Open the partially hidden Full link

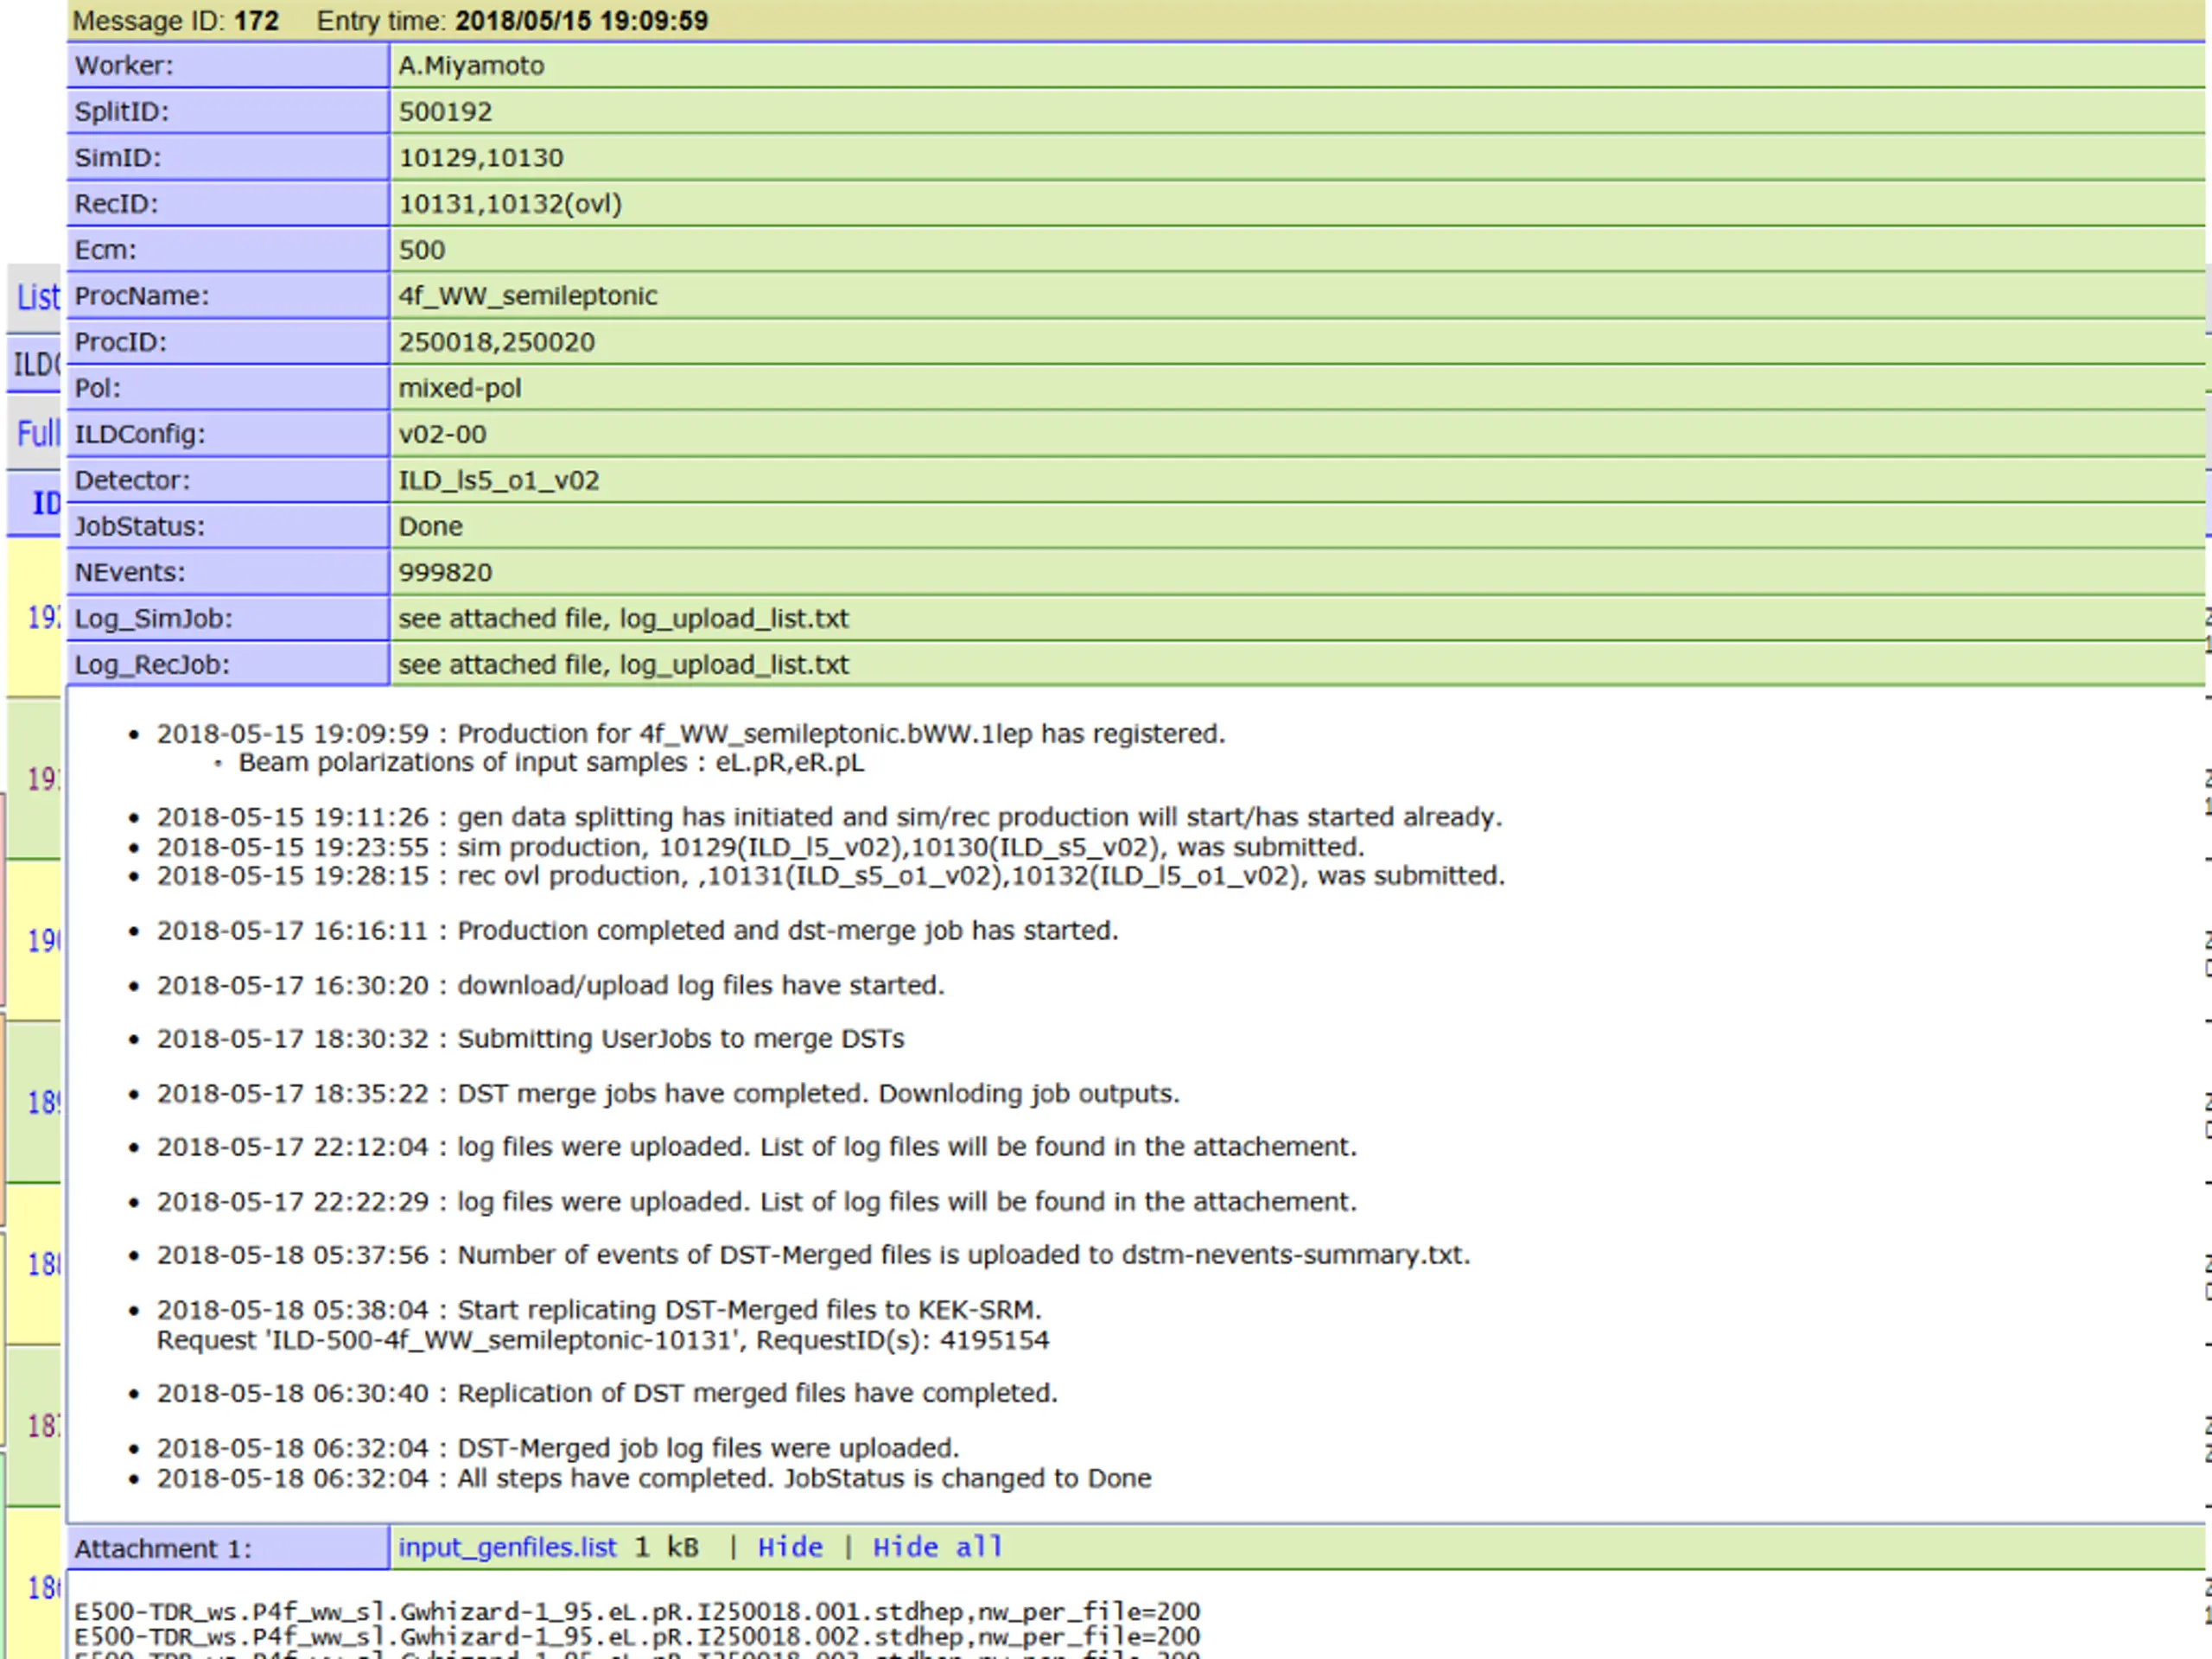coord(38,433)
